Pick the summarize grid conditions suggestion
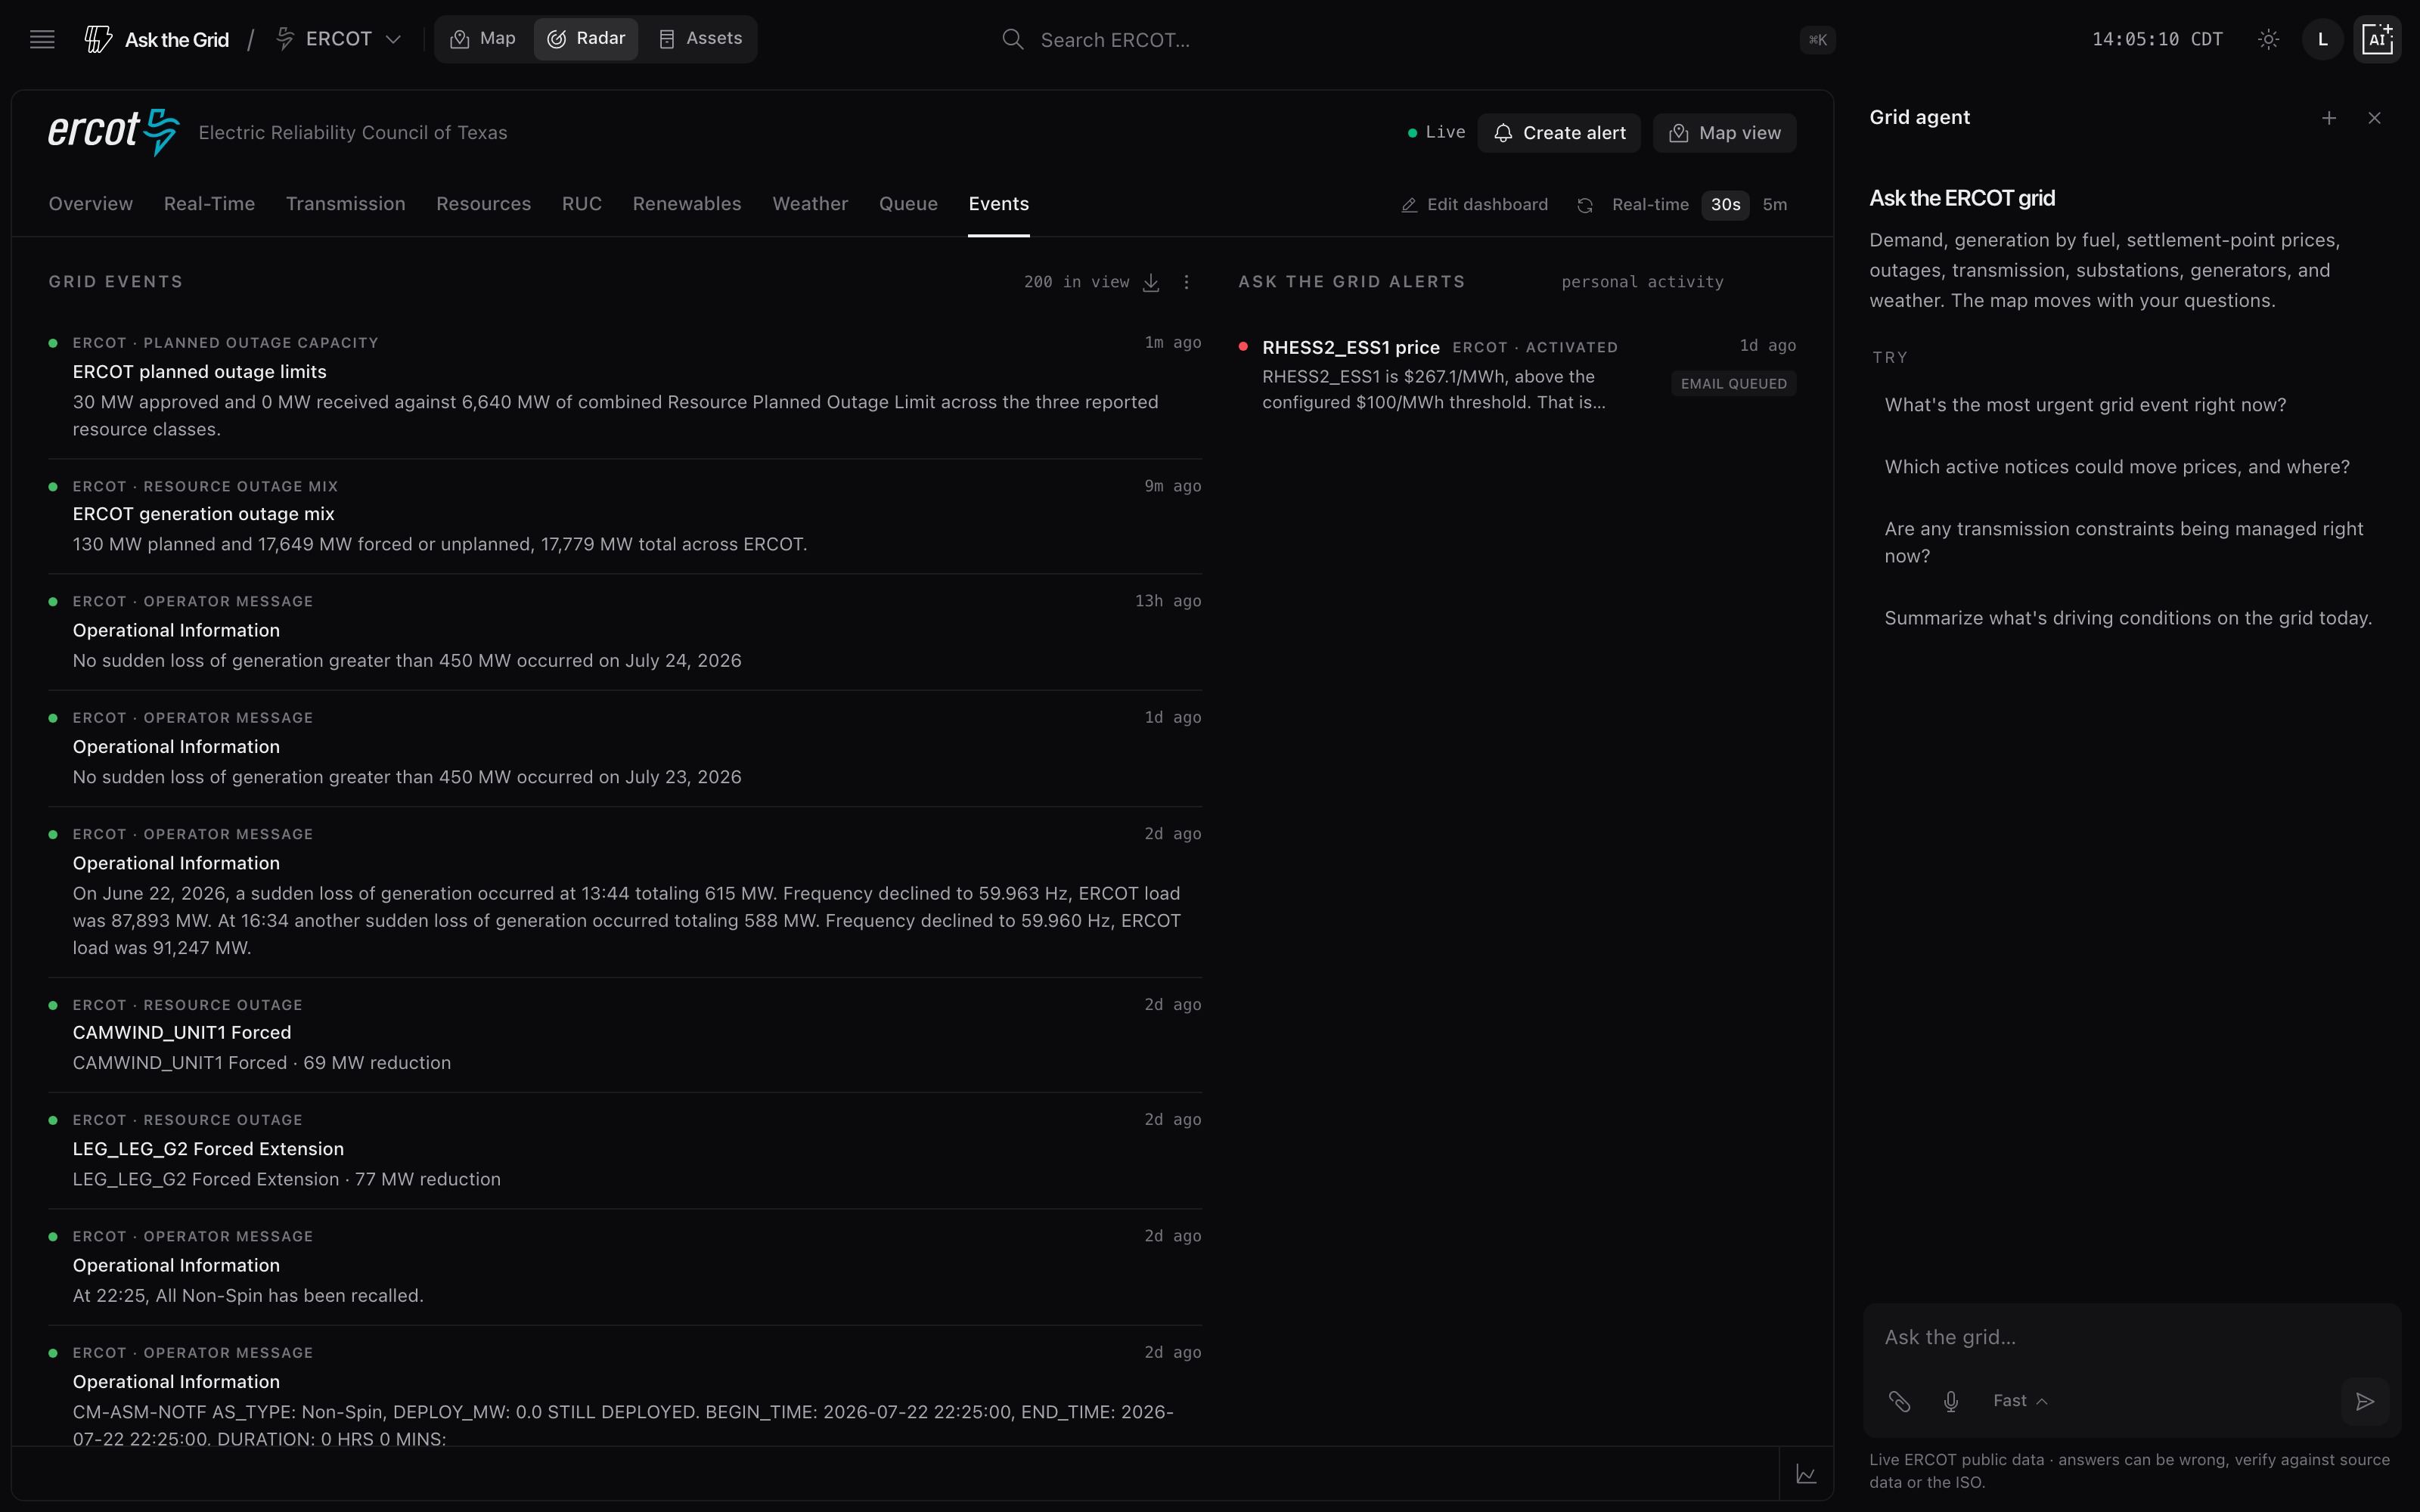 2128,618
